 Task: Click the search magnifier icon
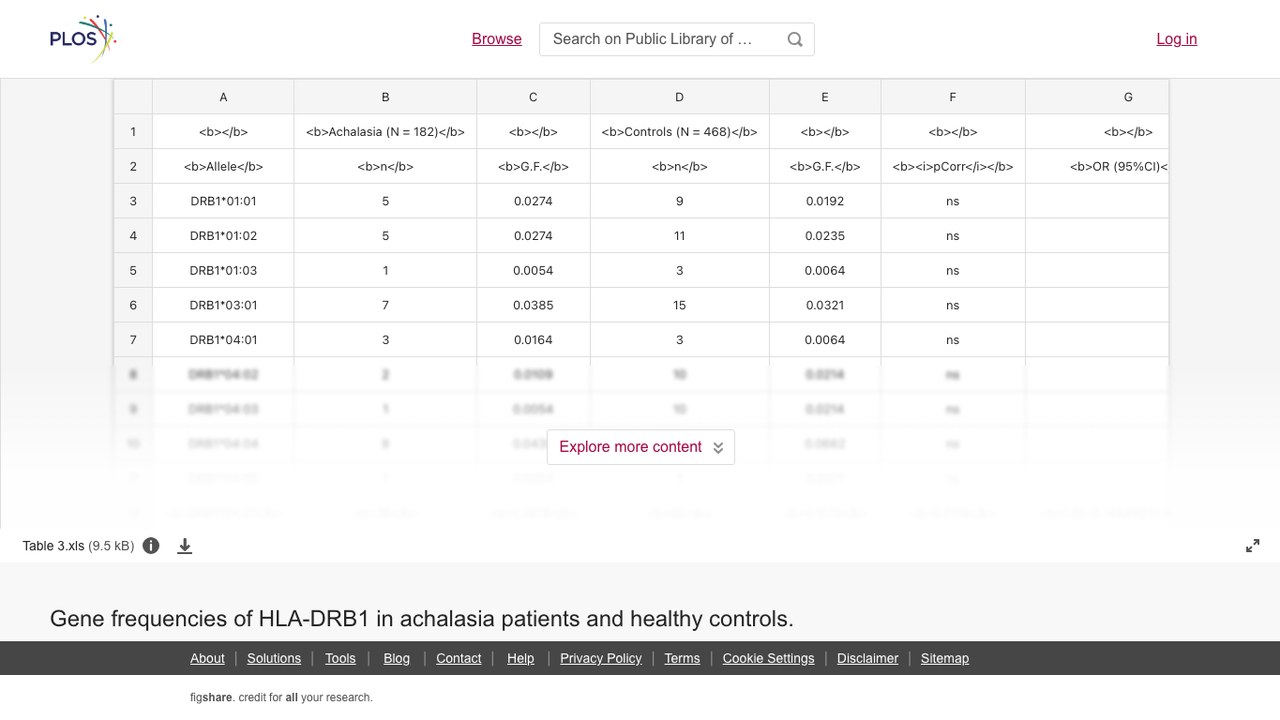795,39
